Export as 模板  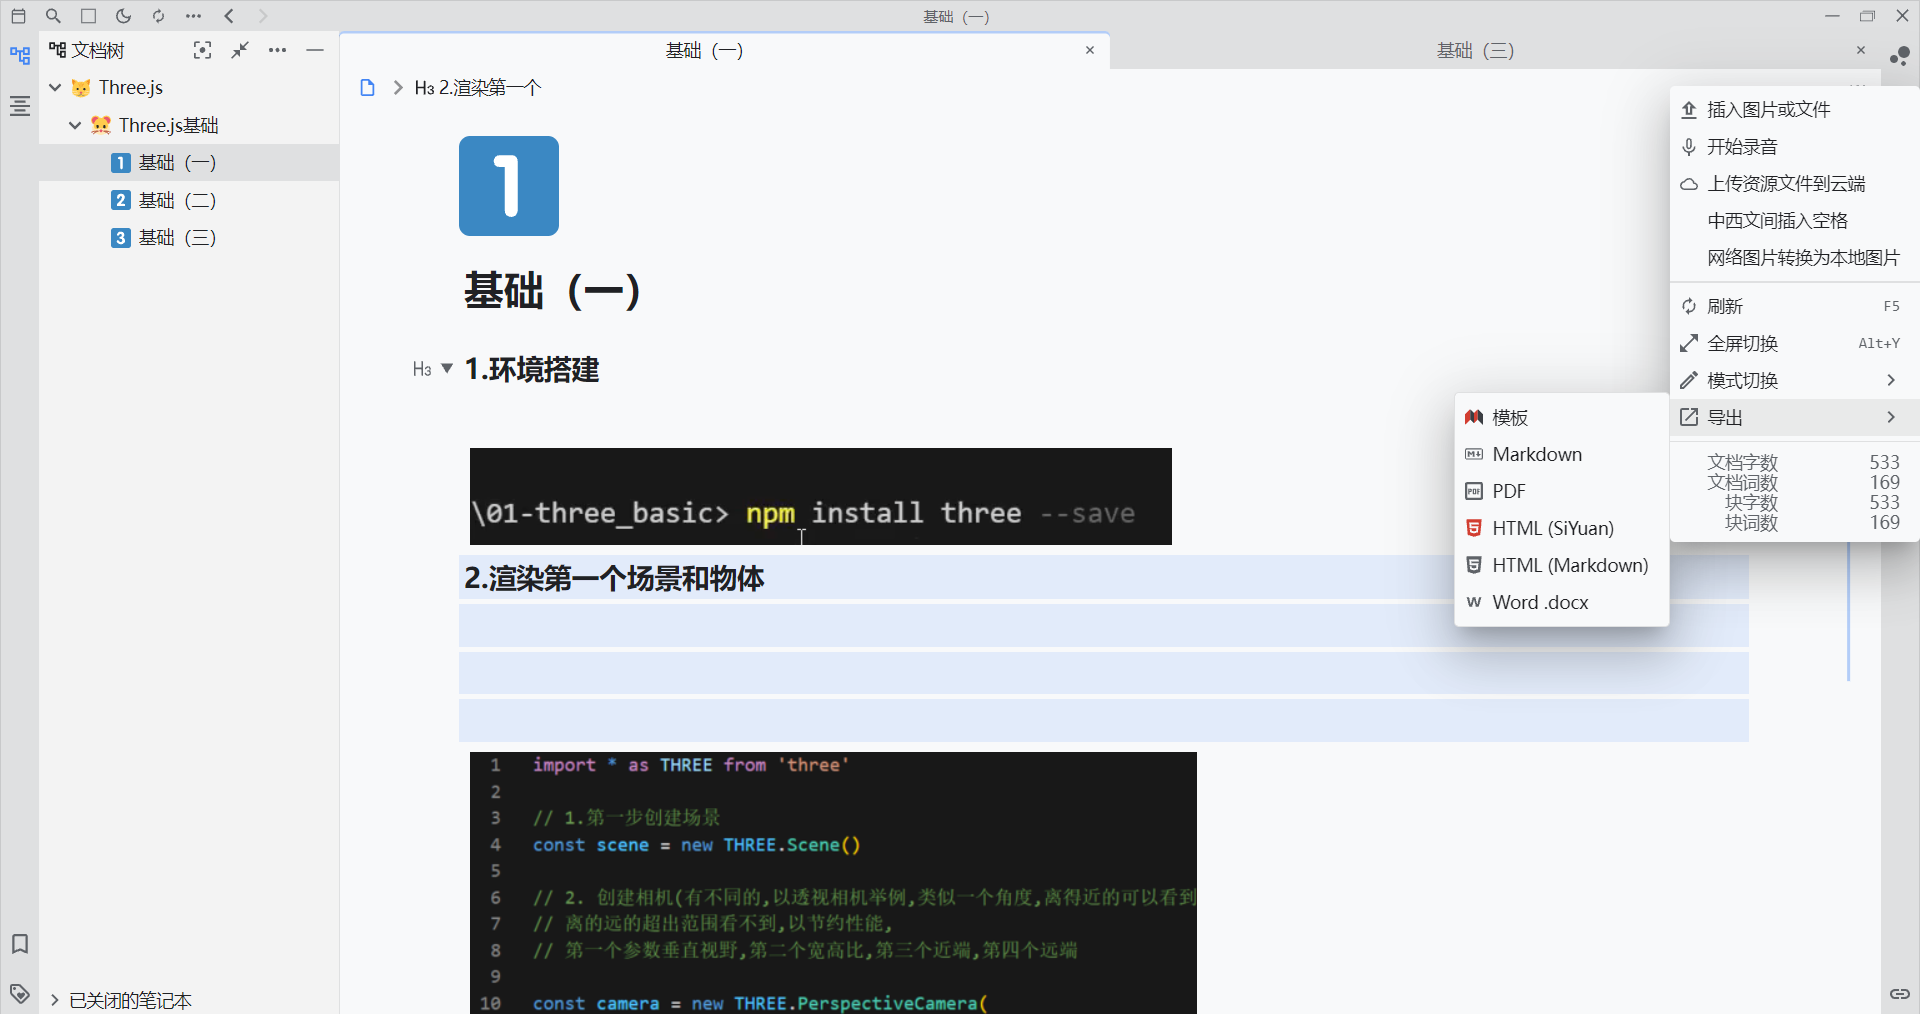1562,417
